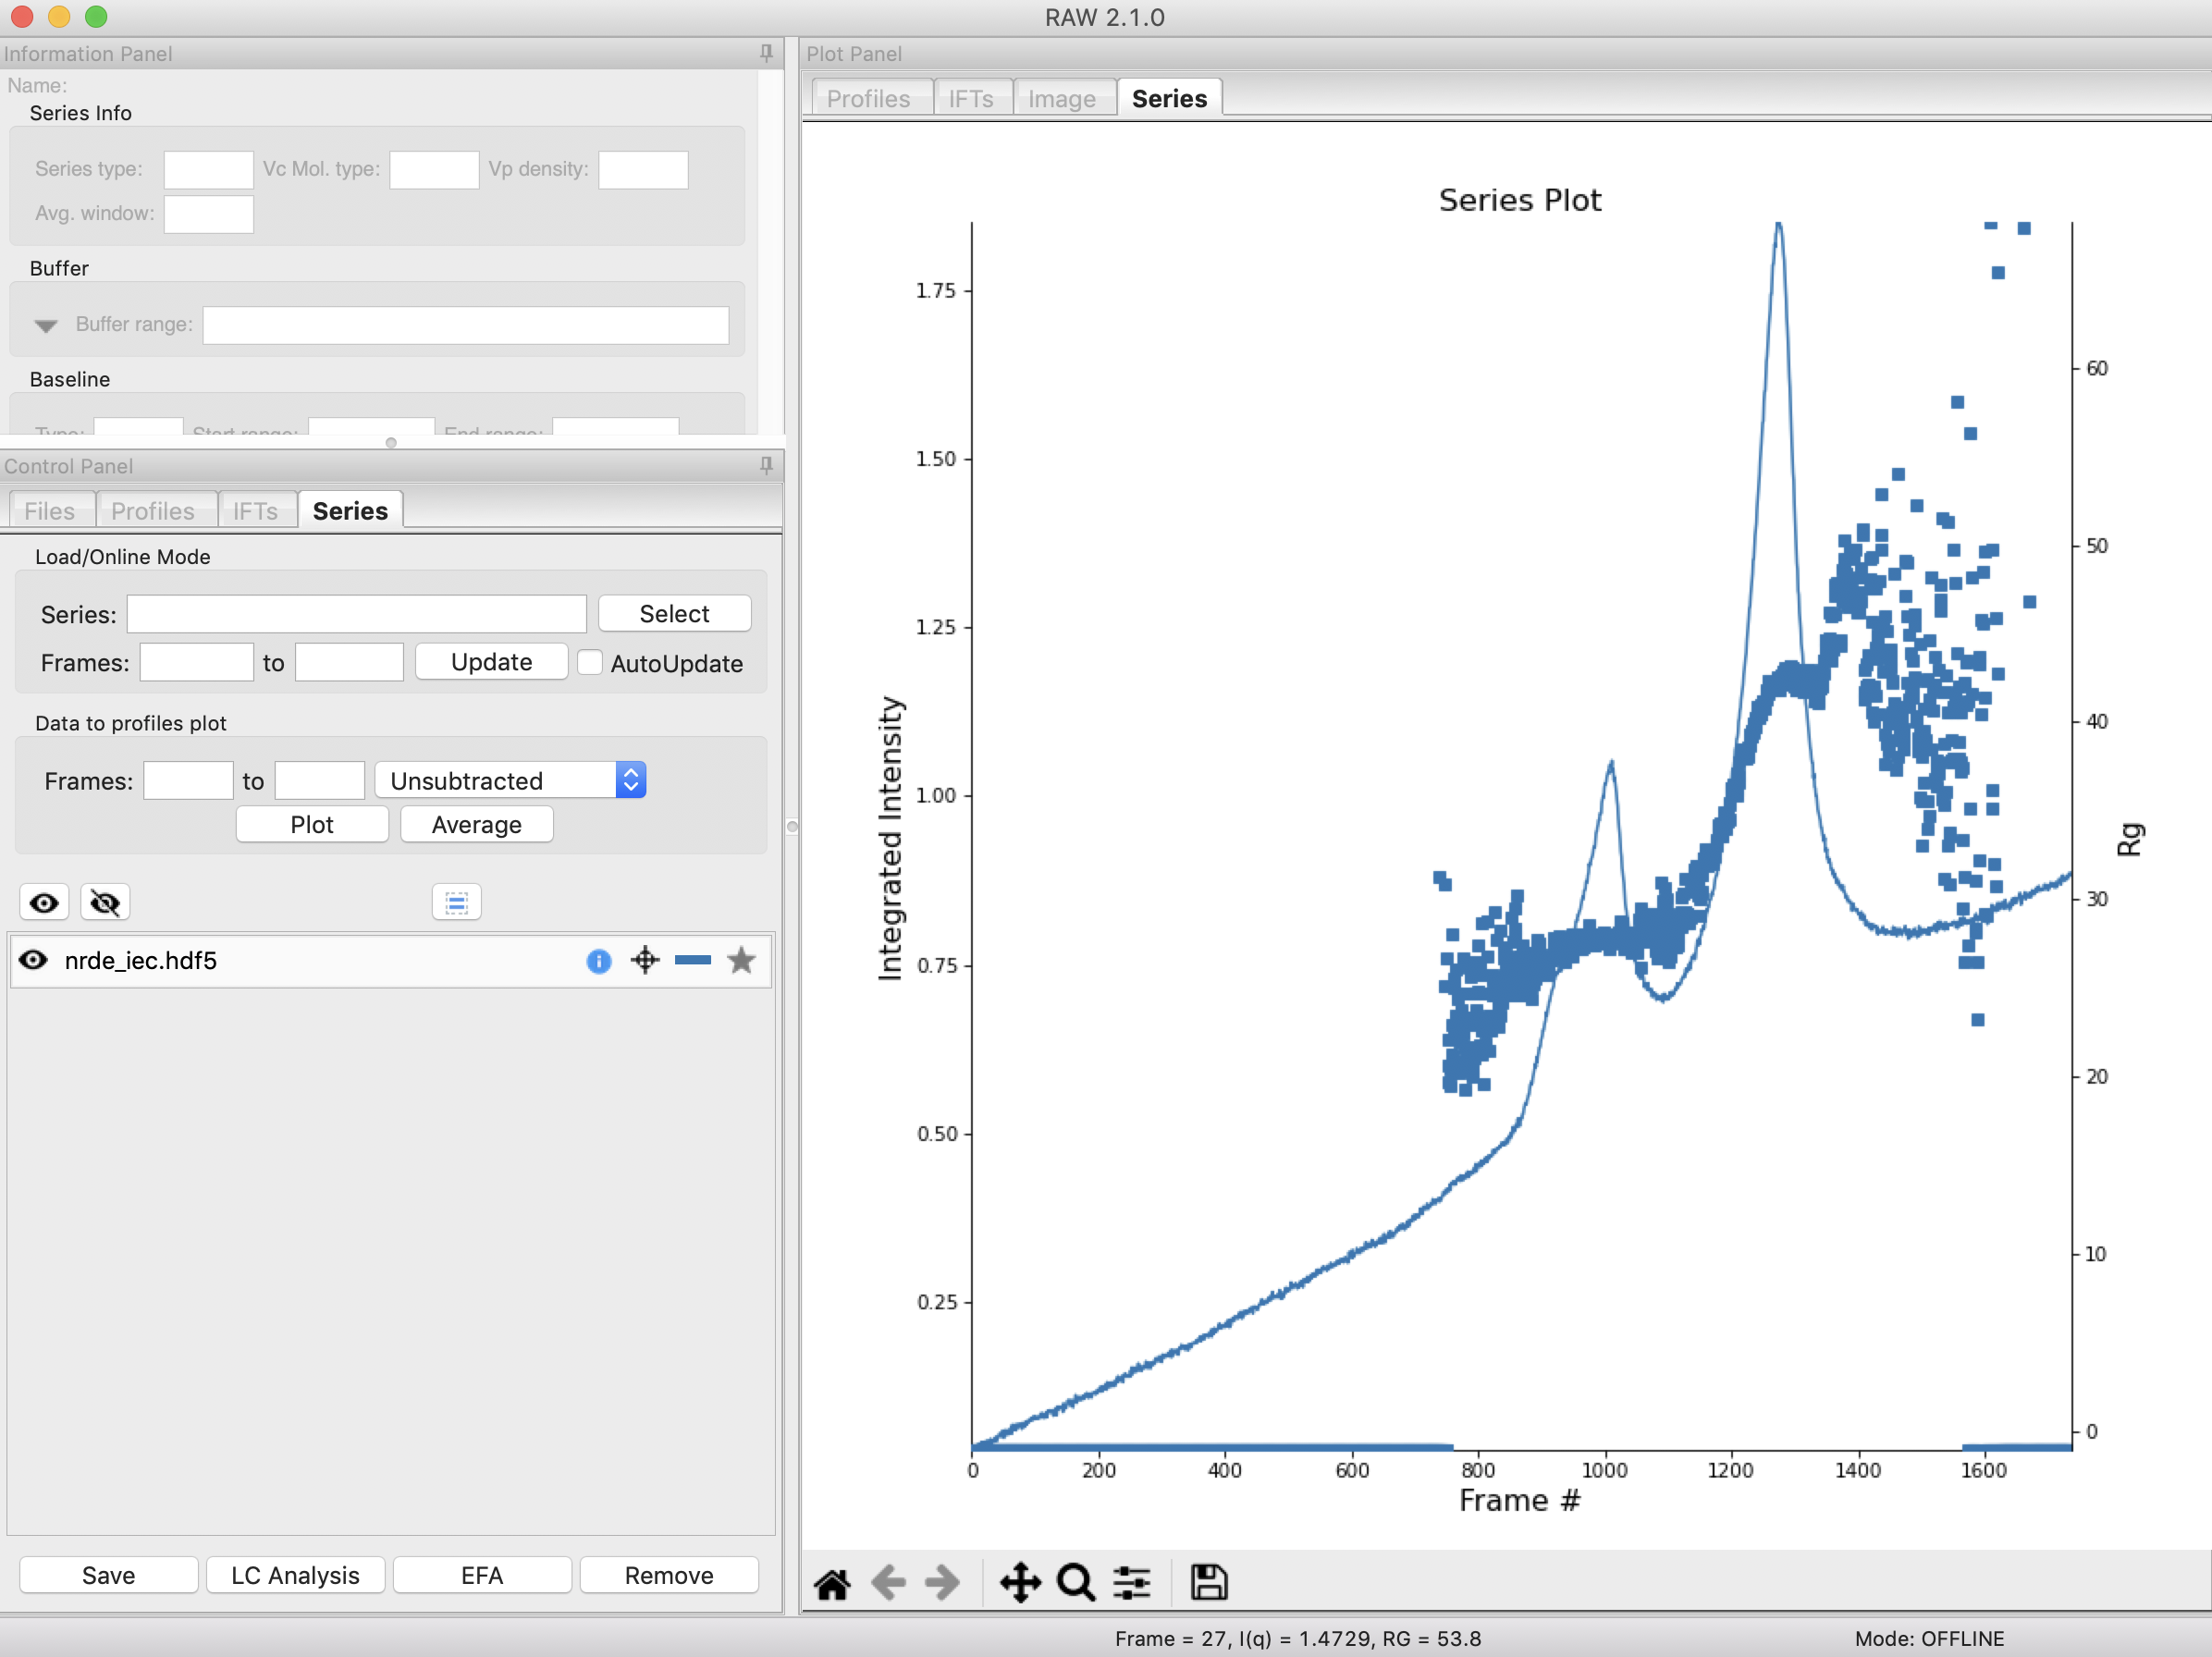Click the macOS yellow minimize window button
Image resolution: width=2212 pixels, height=1657 pixels.
tap(59, 16)
